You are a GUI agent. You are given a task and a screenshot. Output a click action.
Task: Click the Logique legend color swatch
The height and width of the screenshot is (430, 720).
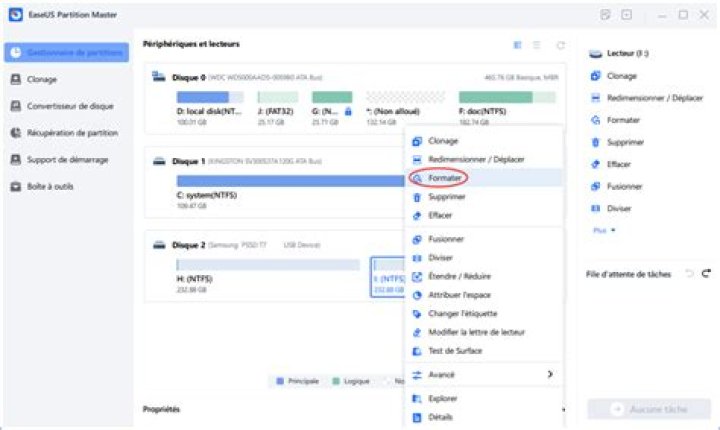click(336, 381)
